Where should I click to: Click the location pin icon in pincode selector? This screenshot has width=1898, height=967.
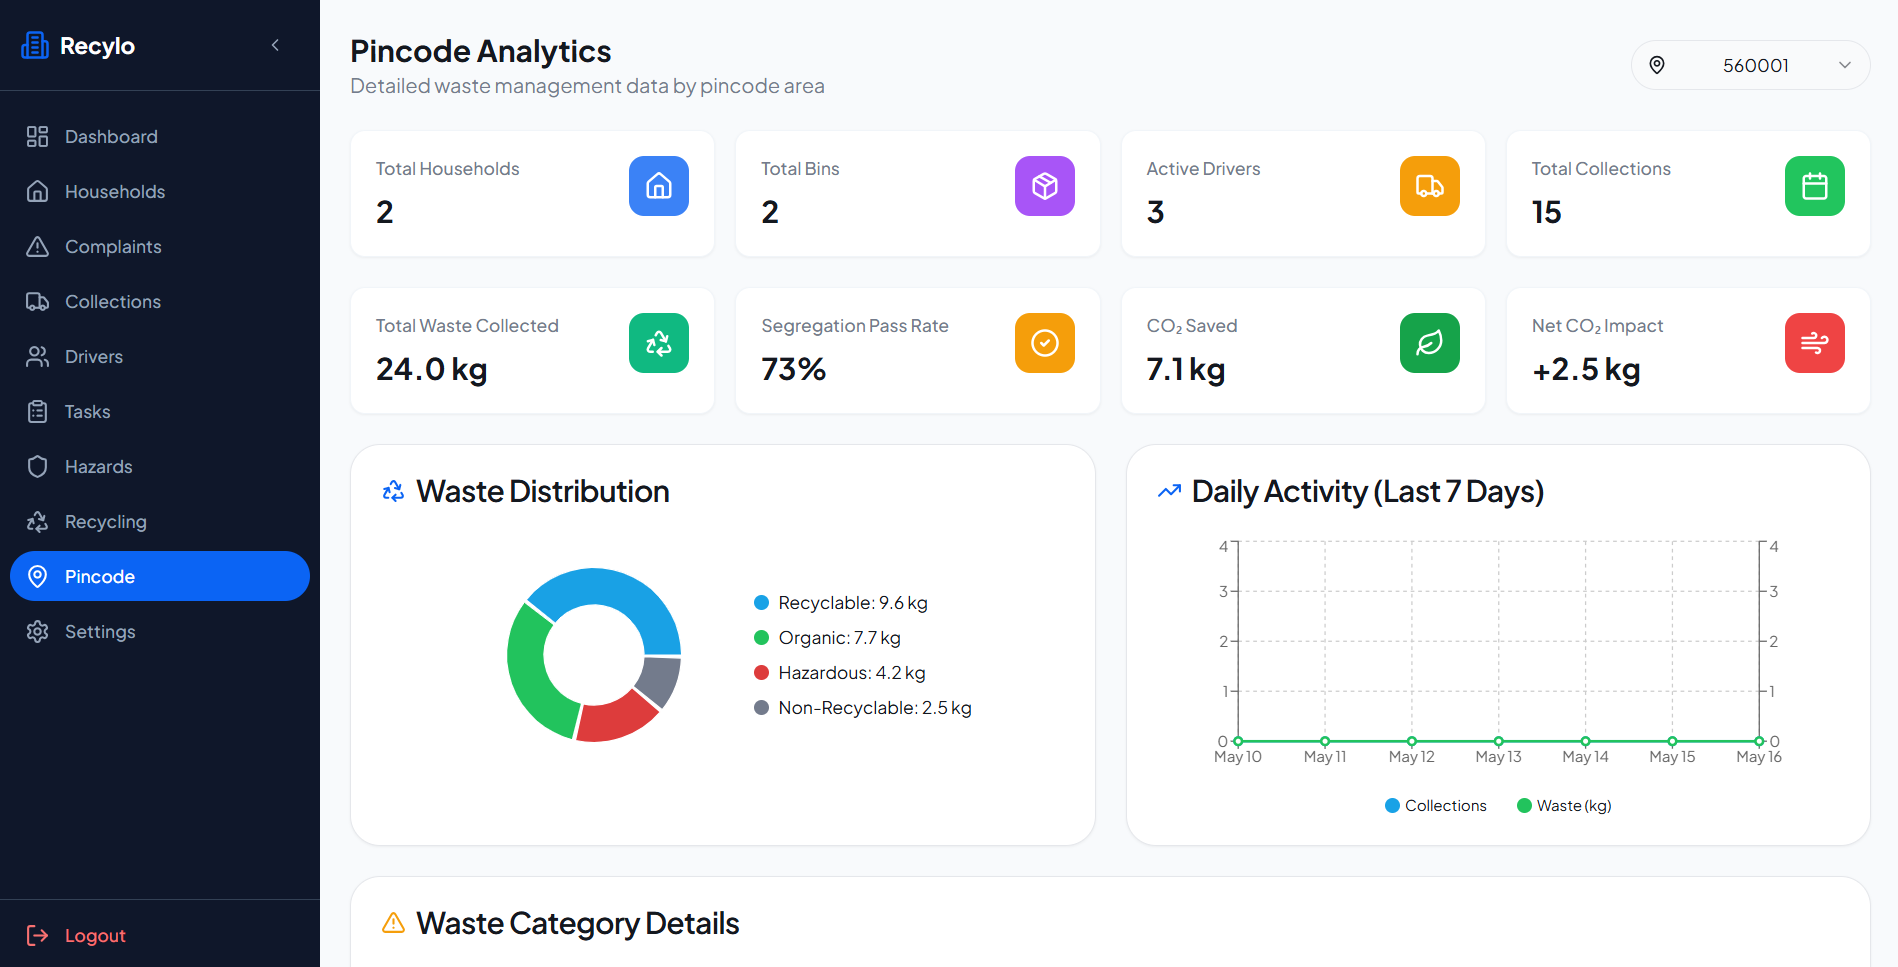click(x=1657, y=65)
